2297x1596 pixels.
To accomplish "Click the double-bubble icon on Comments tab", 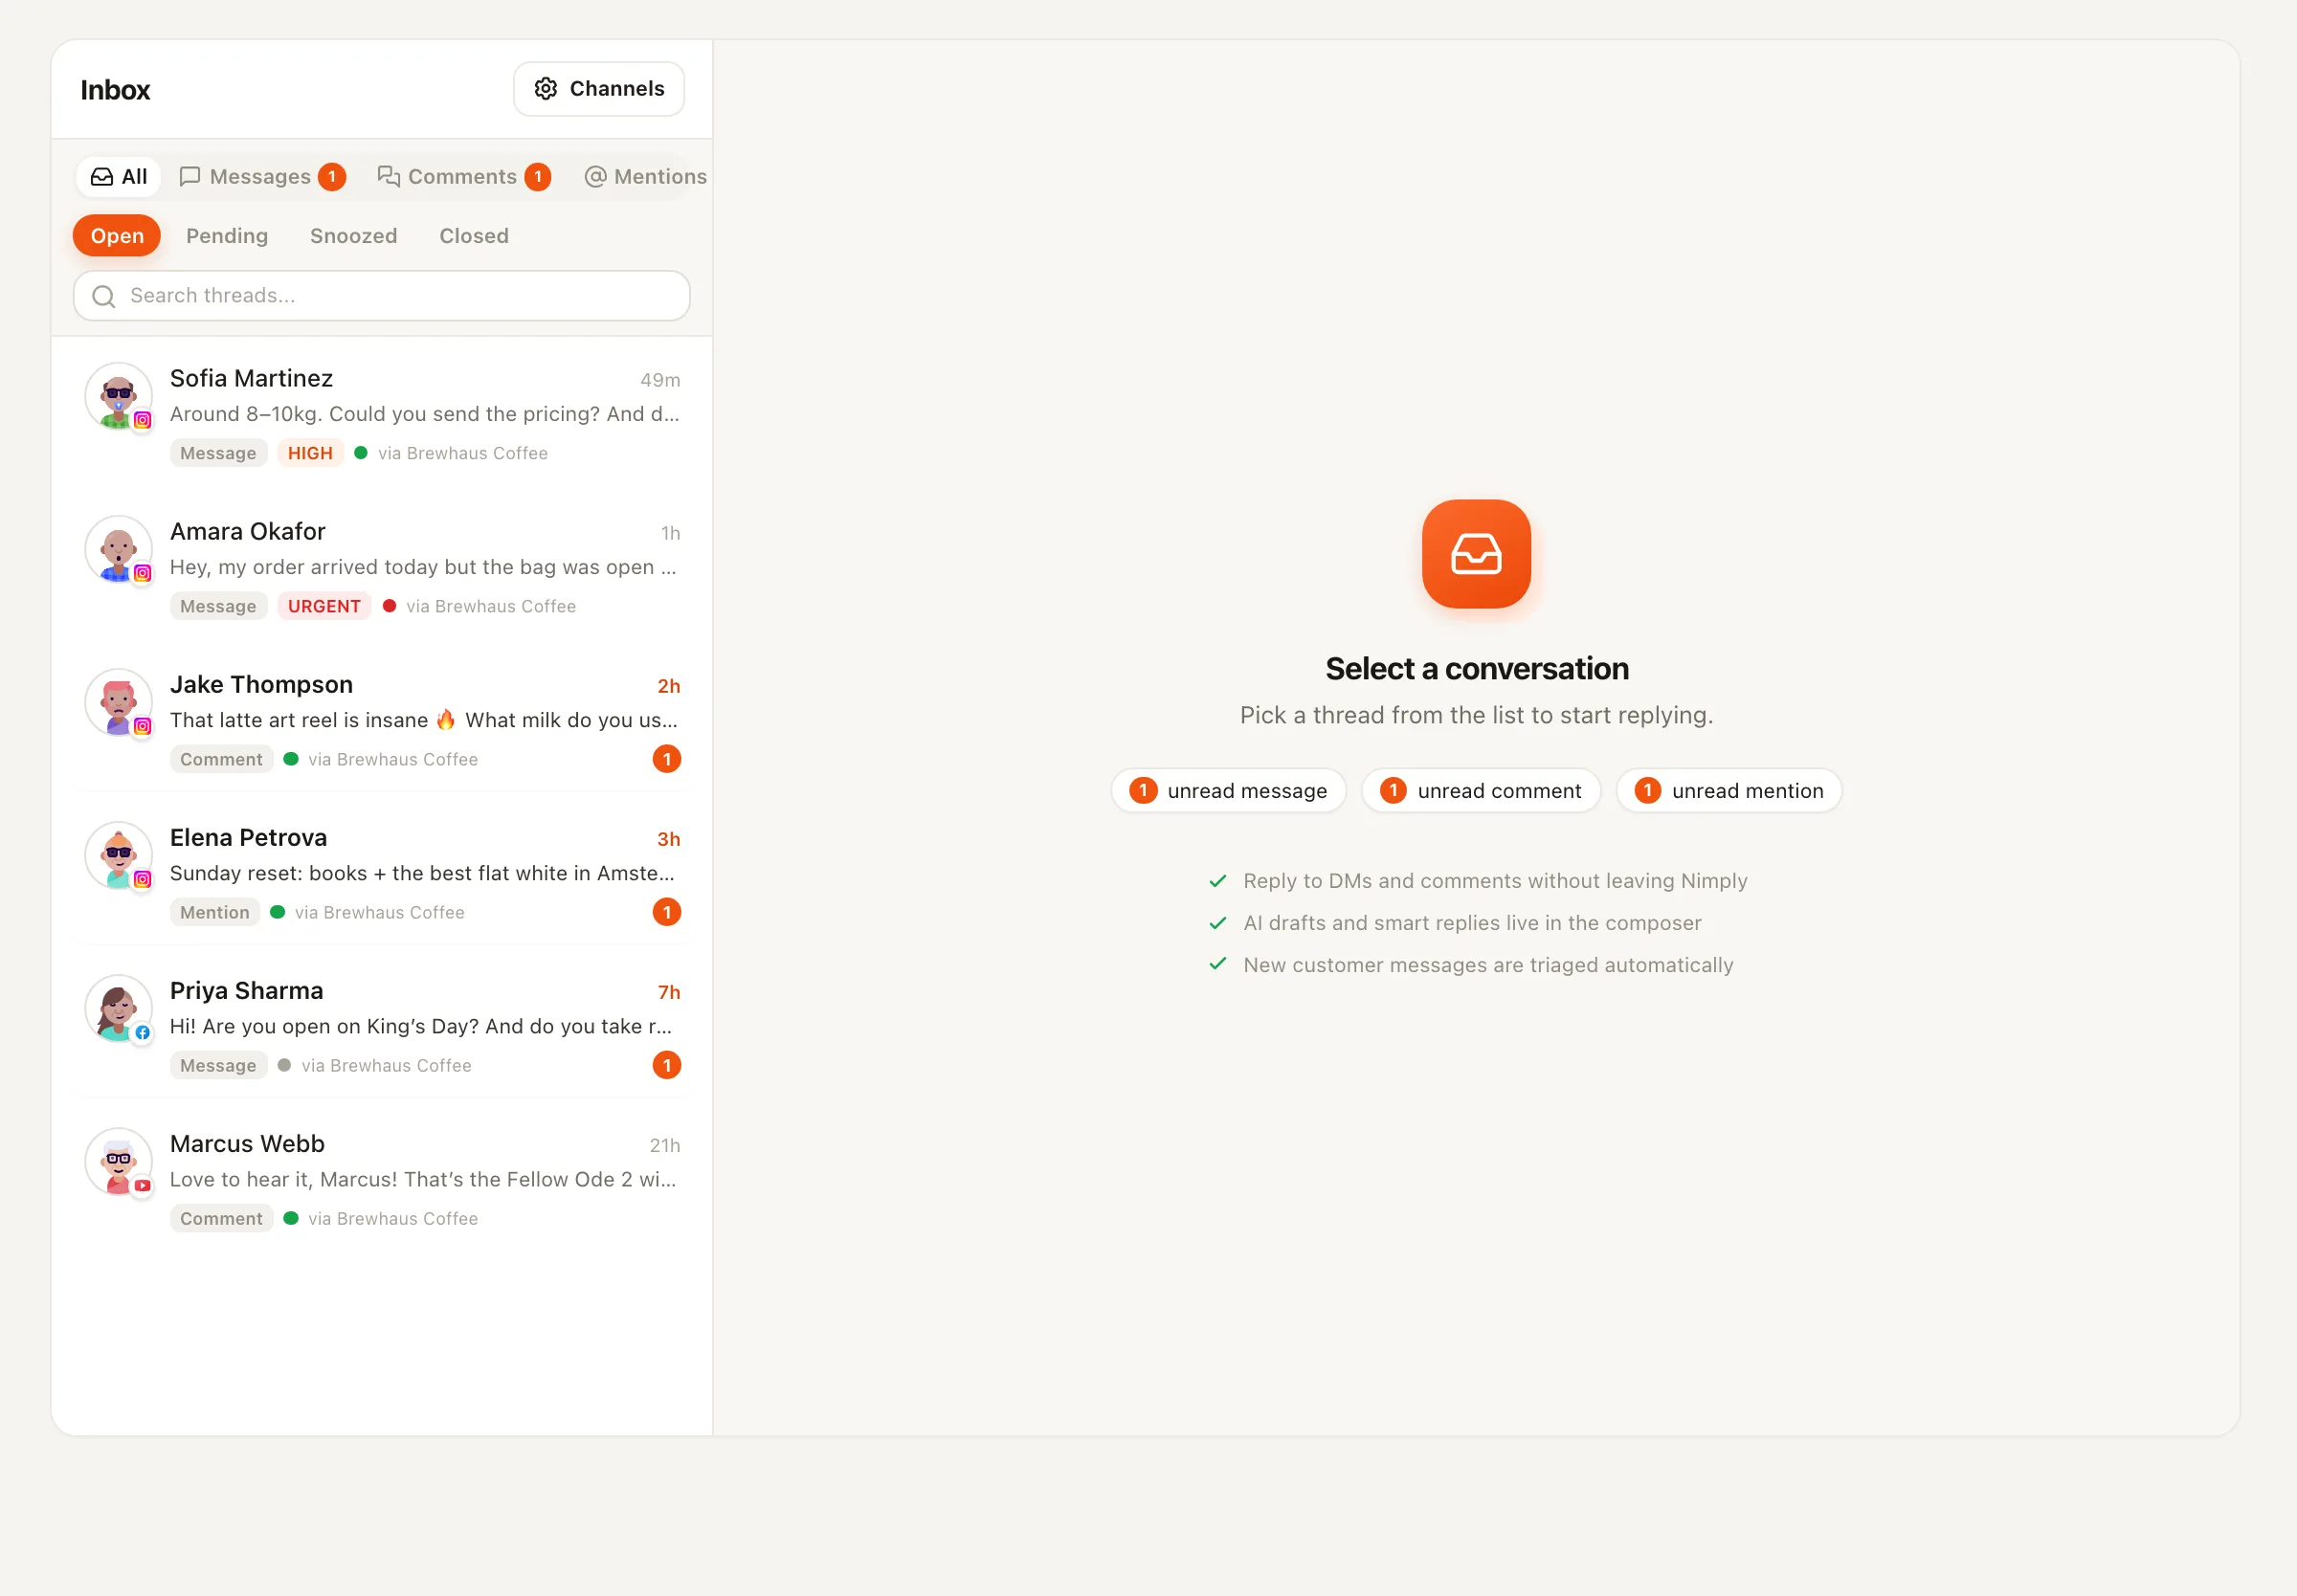I will tap(389, 177).
